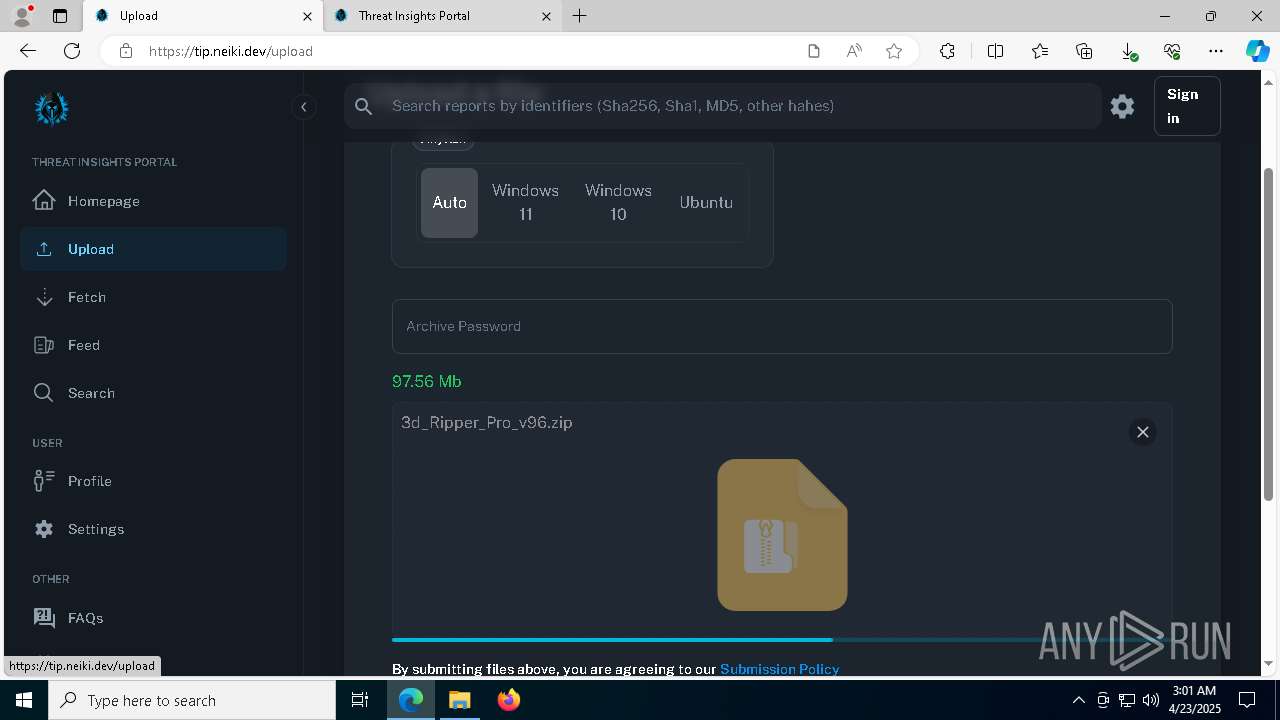Switch to the Threat Insights Portal tab
Image resolution: width=1280 pixels, height=720 pixels.
point(442,16)
